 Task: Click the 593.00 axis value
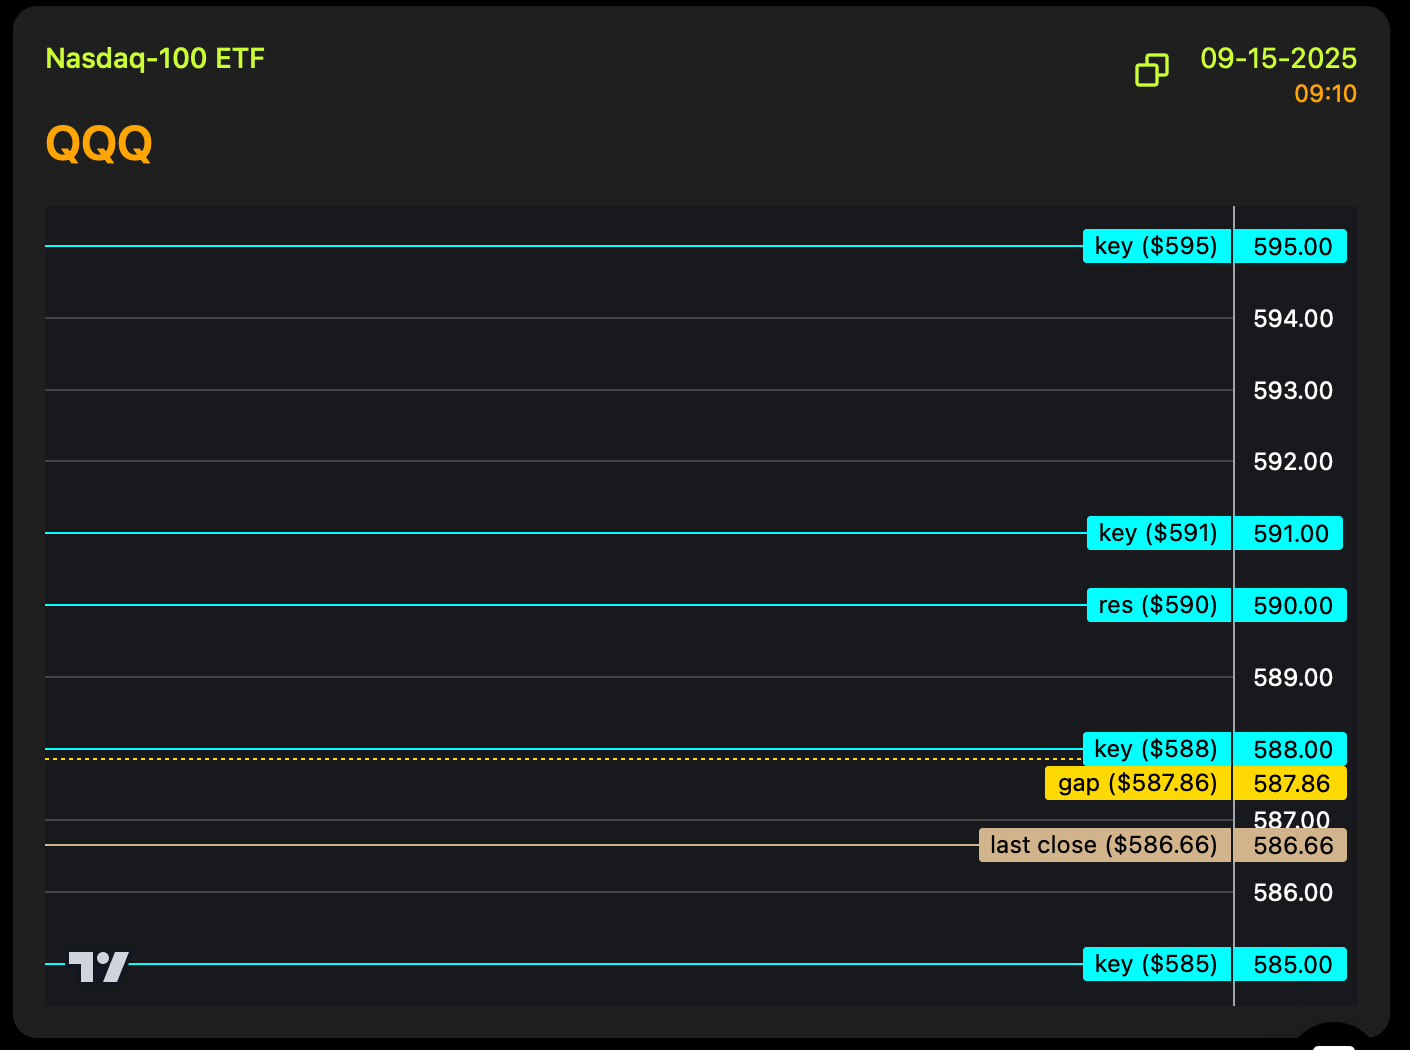pos(1293,391)
